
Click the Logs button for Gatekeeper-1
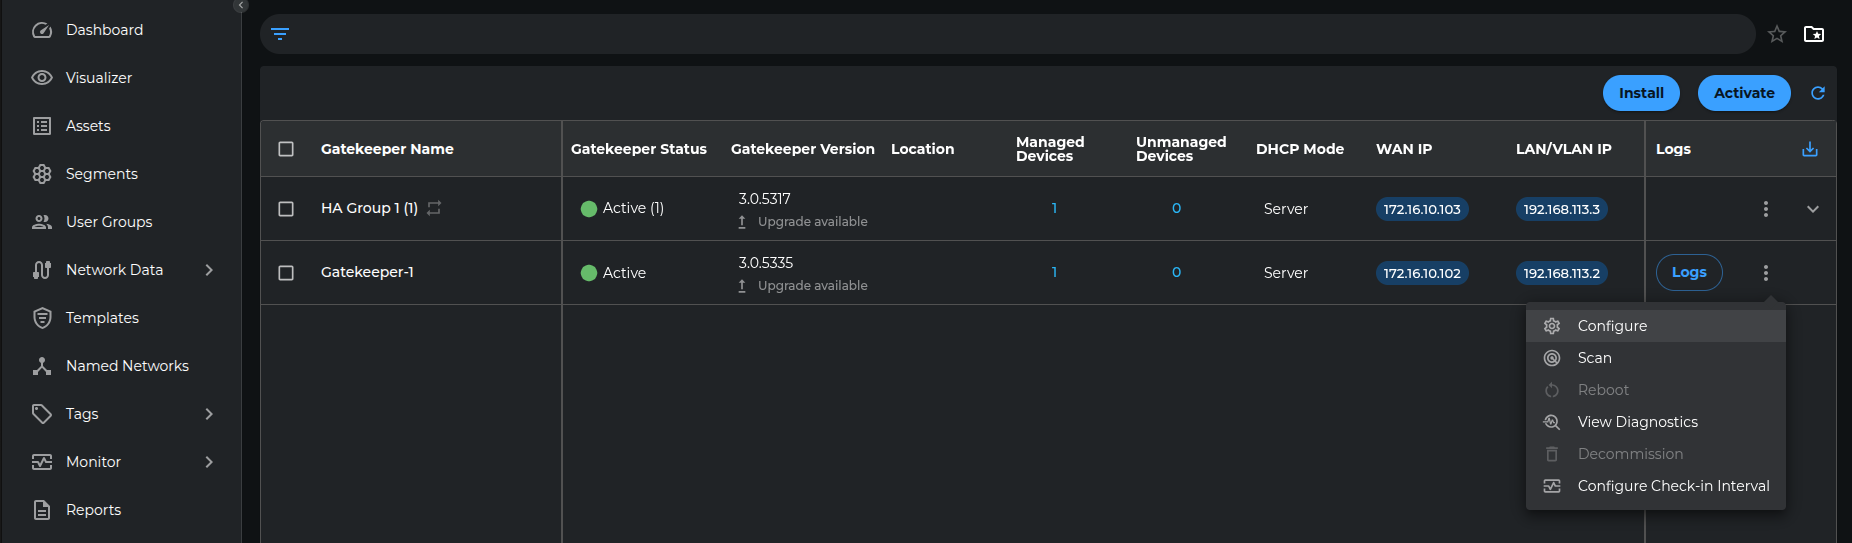pos(1688,273)
